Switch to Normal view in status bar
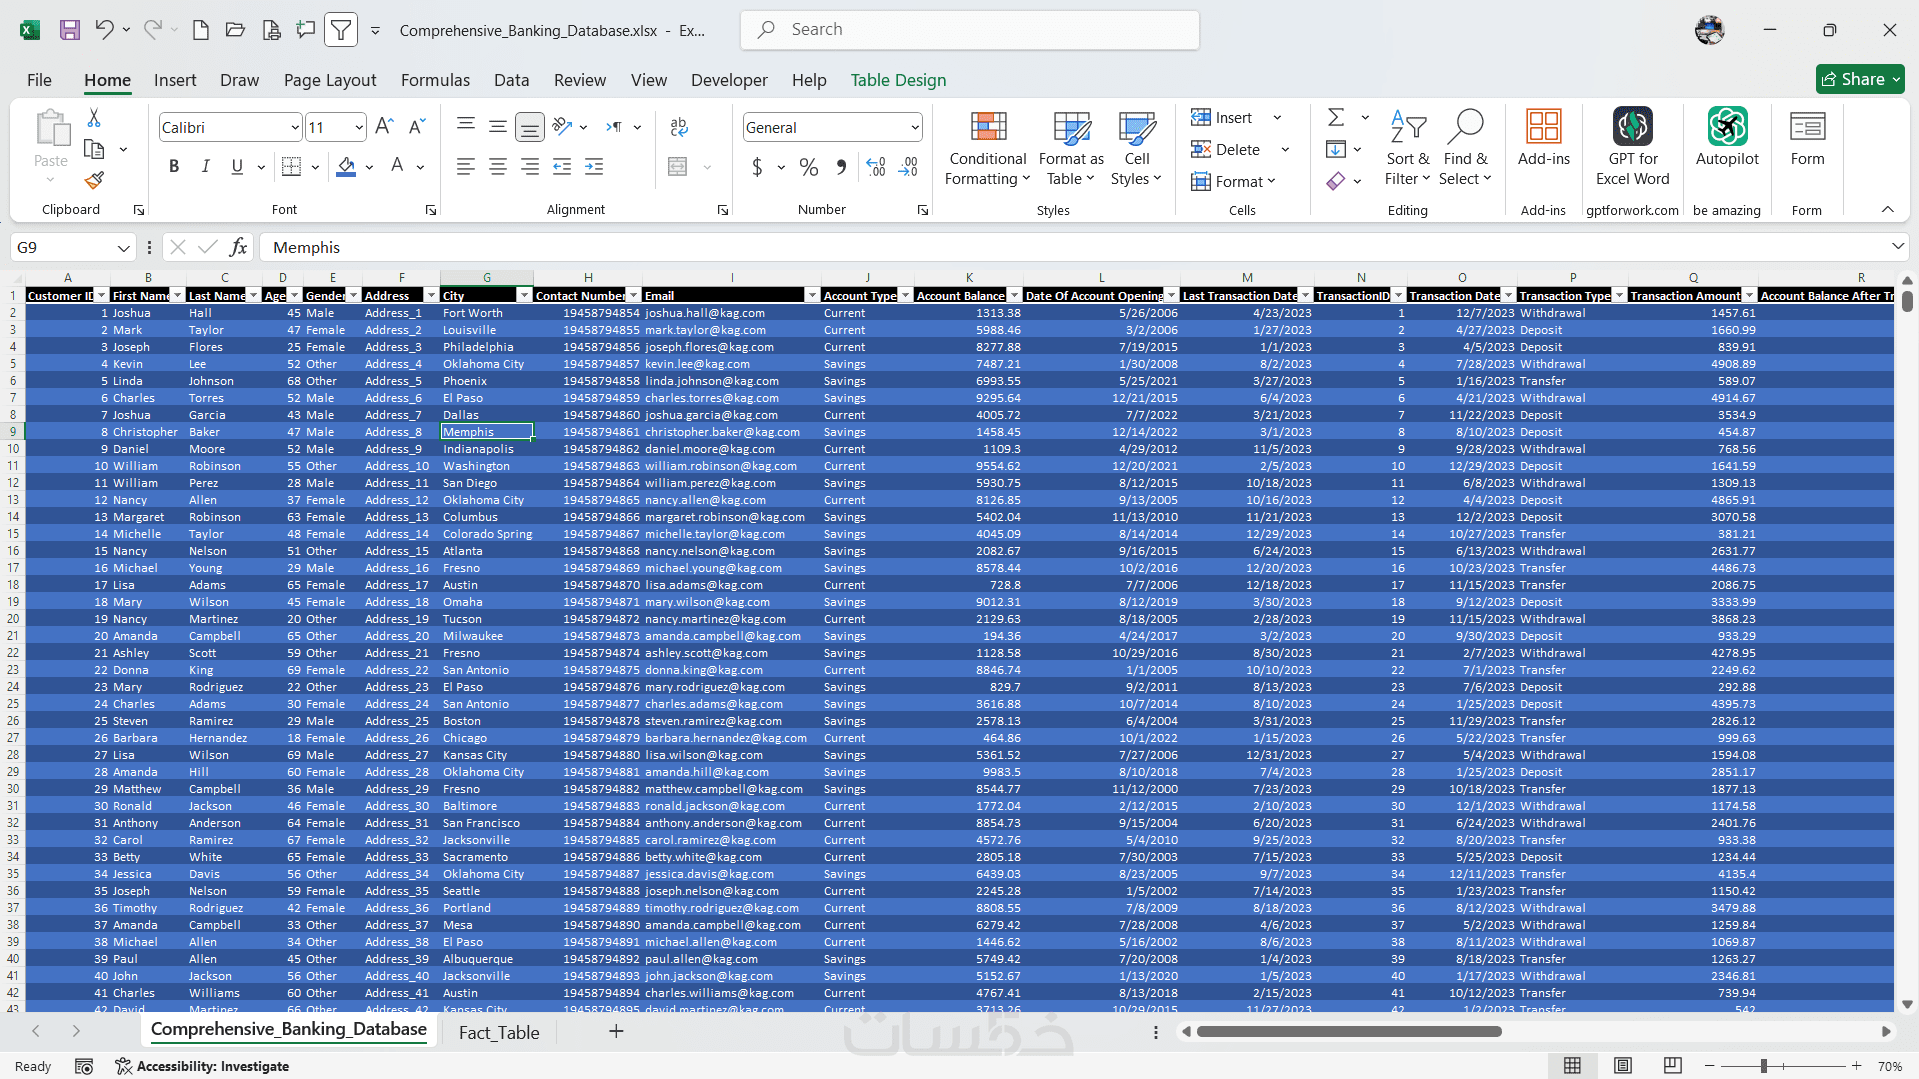 pyautogui.click(x=1572, y=1066)
